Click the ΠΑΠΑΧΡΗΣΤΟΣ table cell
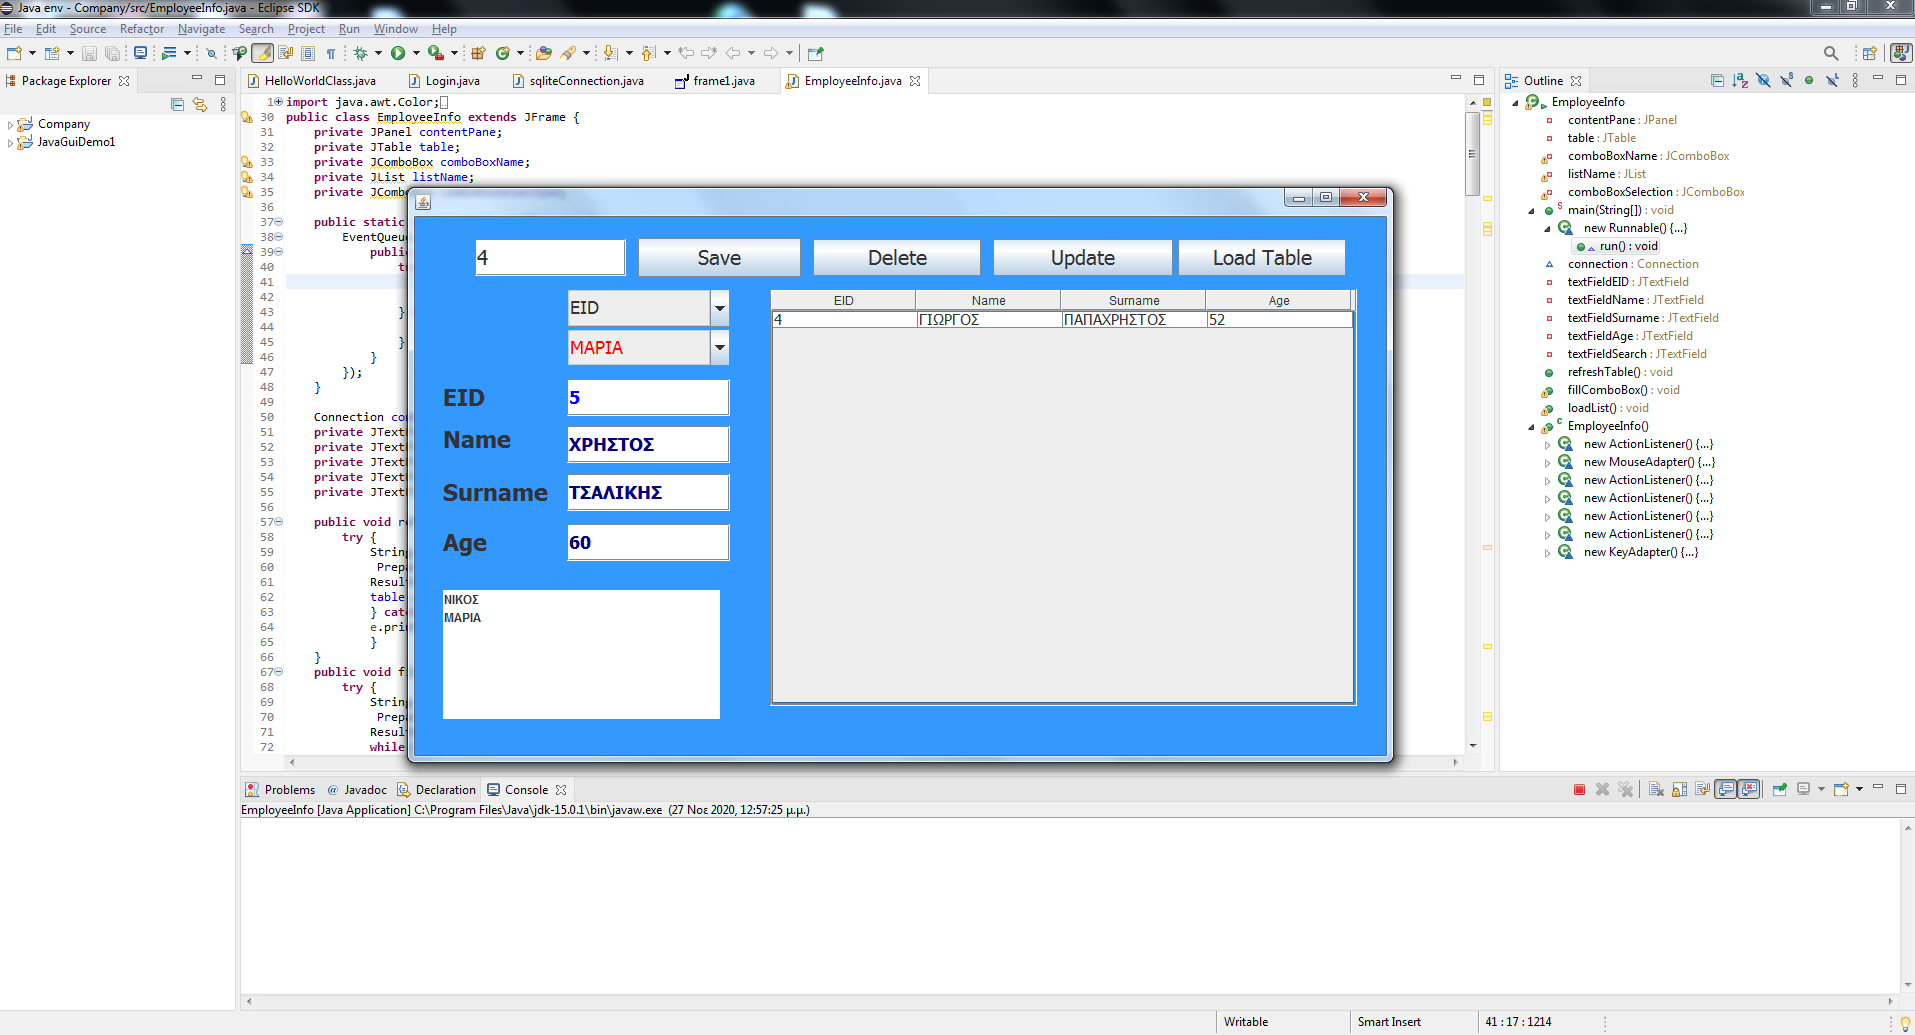The height and width of the screenshot is (1035, 1915). tap(1133, 320)
